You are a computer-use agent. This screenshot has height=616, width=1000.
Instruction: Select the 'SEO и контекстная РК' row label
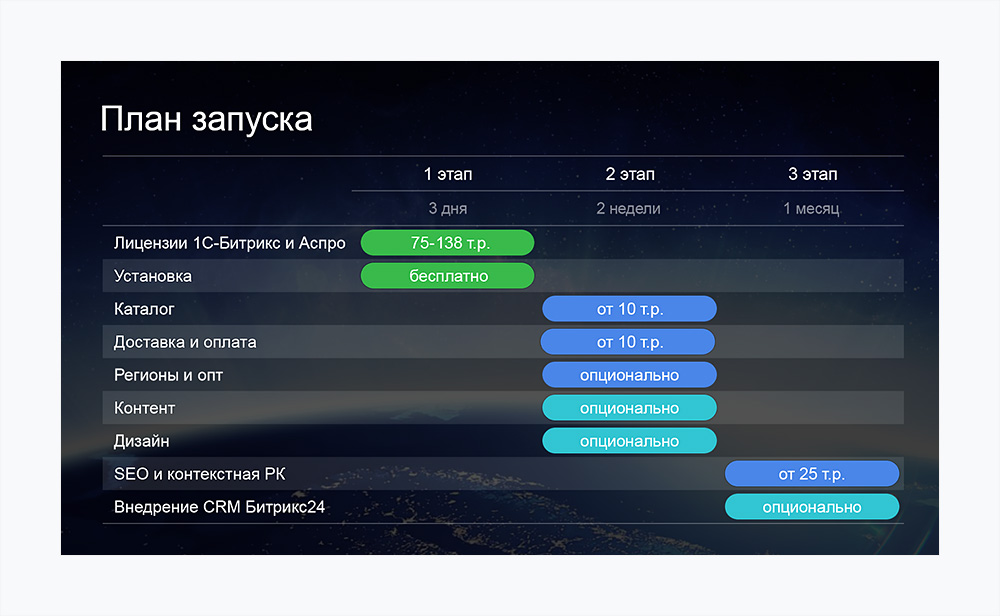click(x=199, y=474)
